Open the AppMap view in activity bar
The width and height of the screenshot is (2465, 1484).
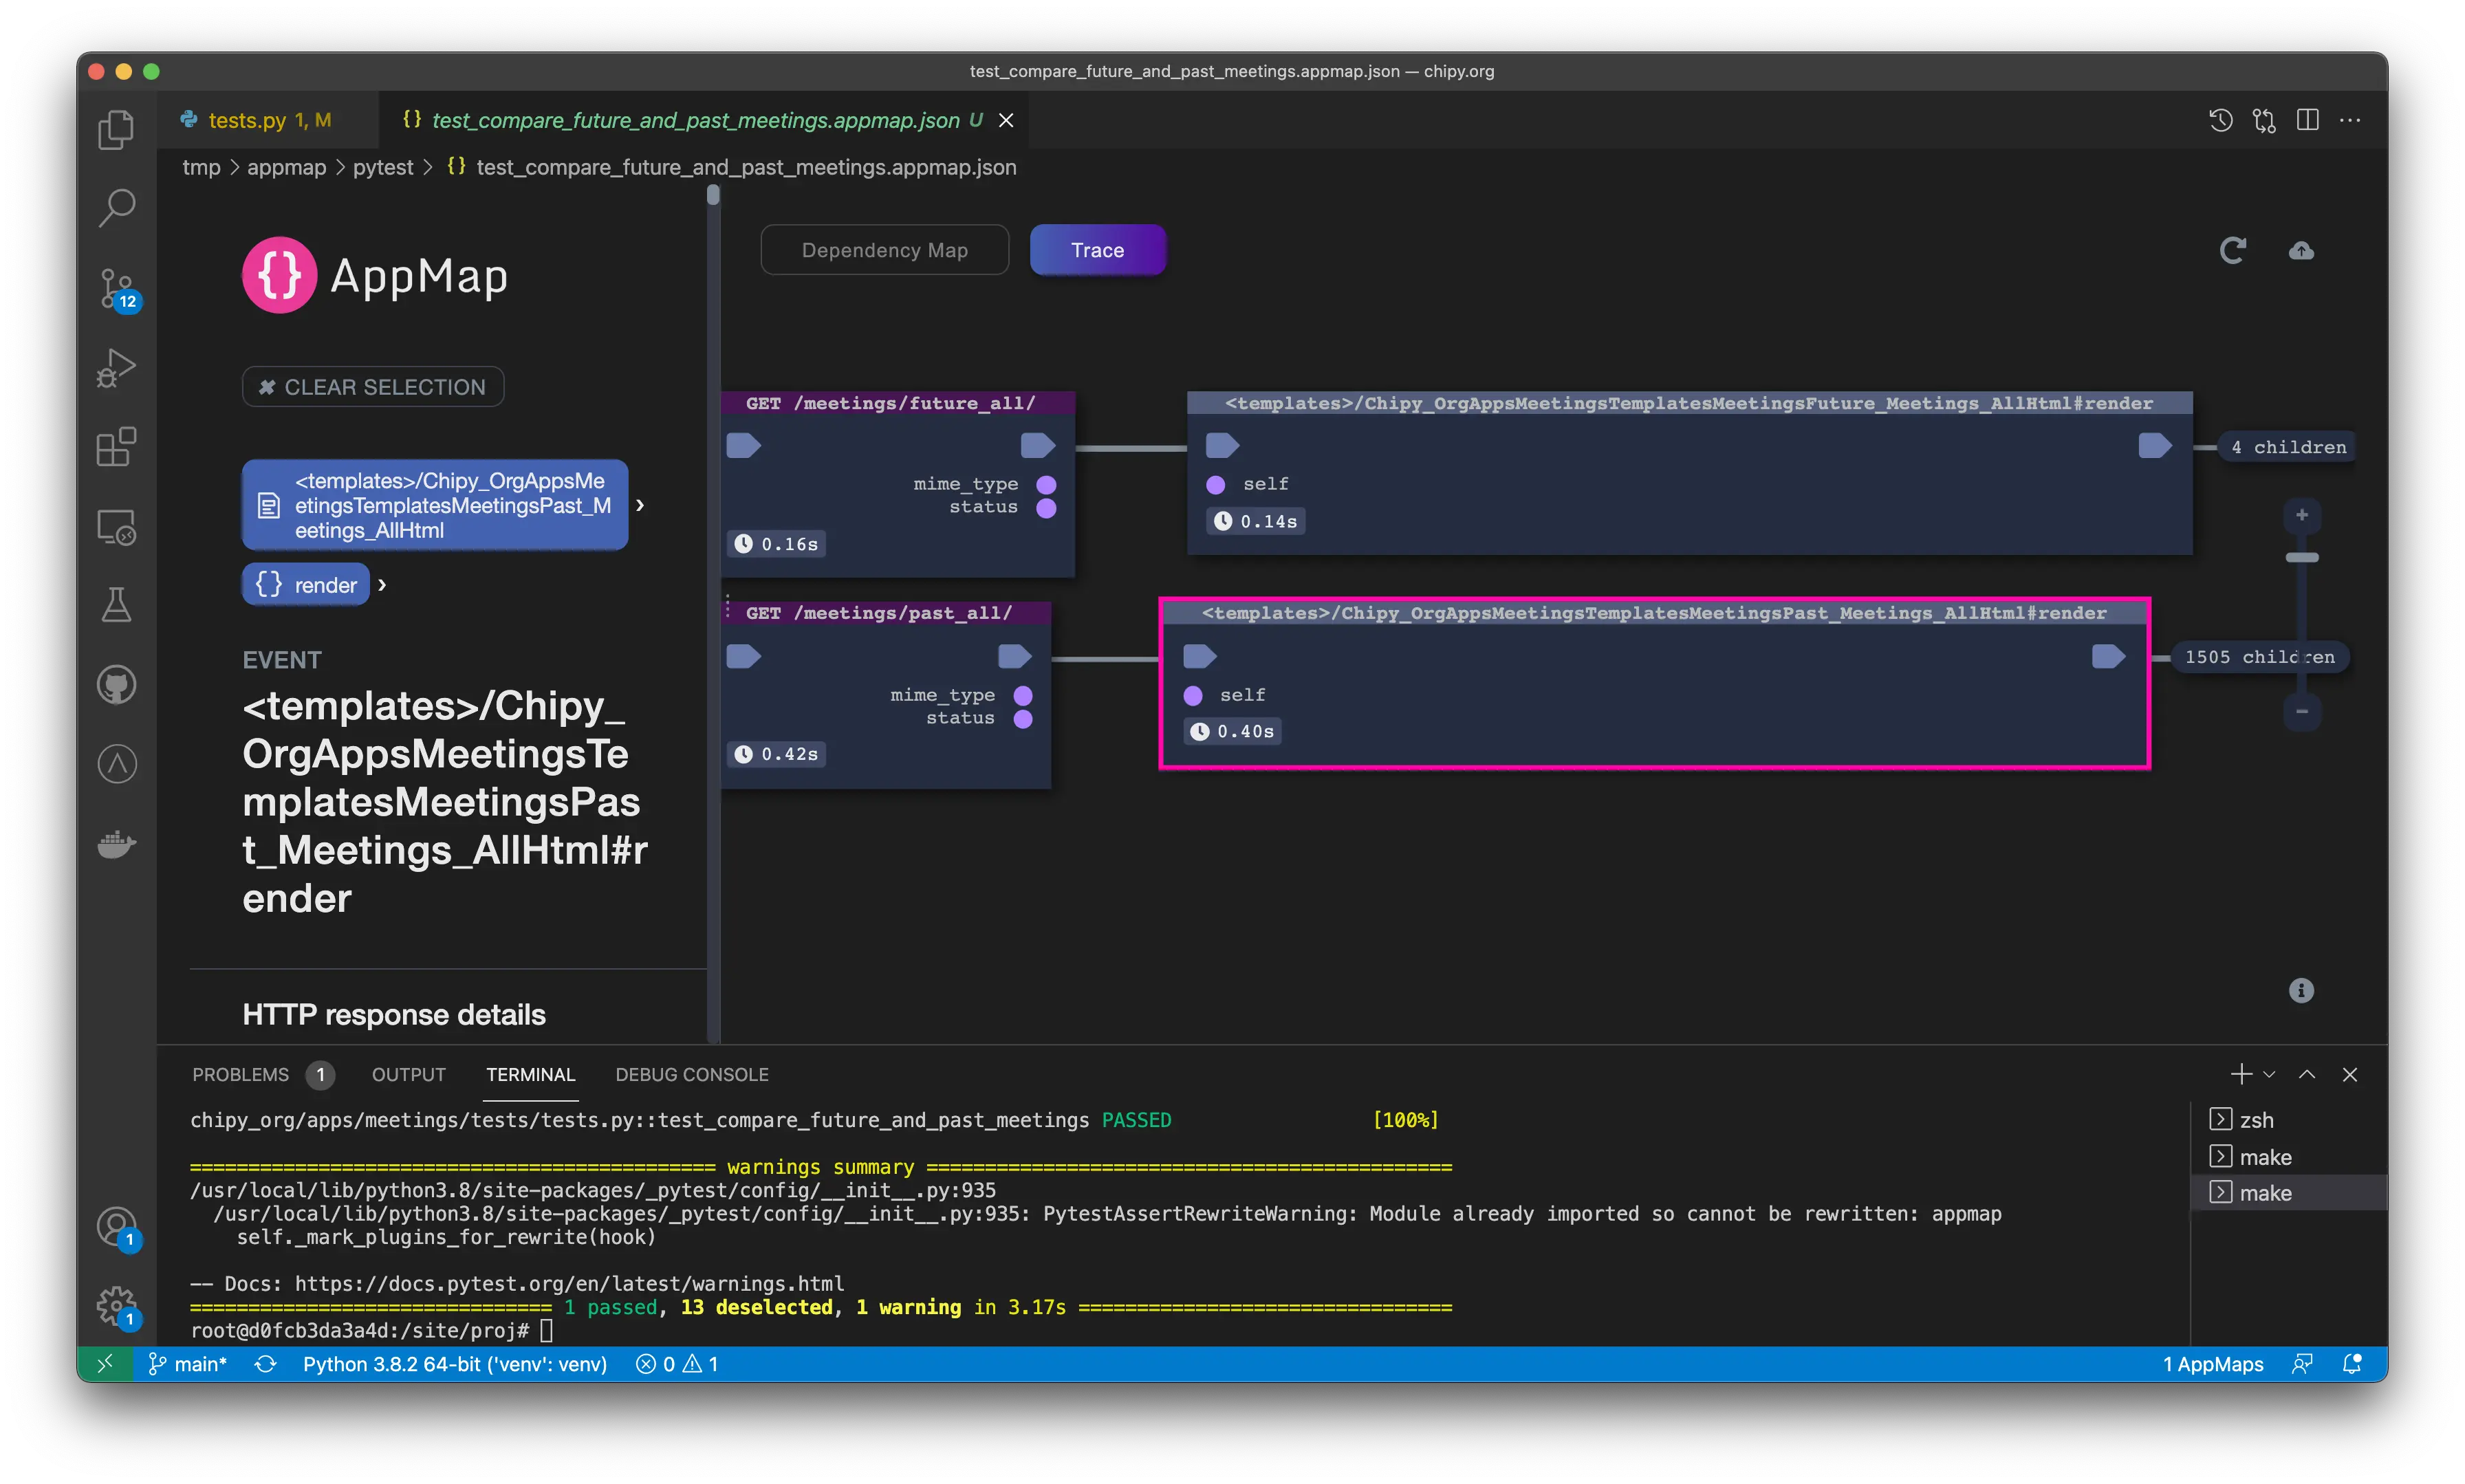(116, 764)
